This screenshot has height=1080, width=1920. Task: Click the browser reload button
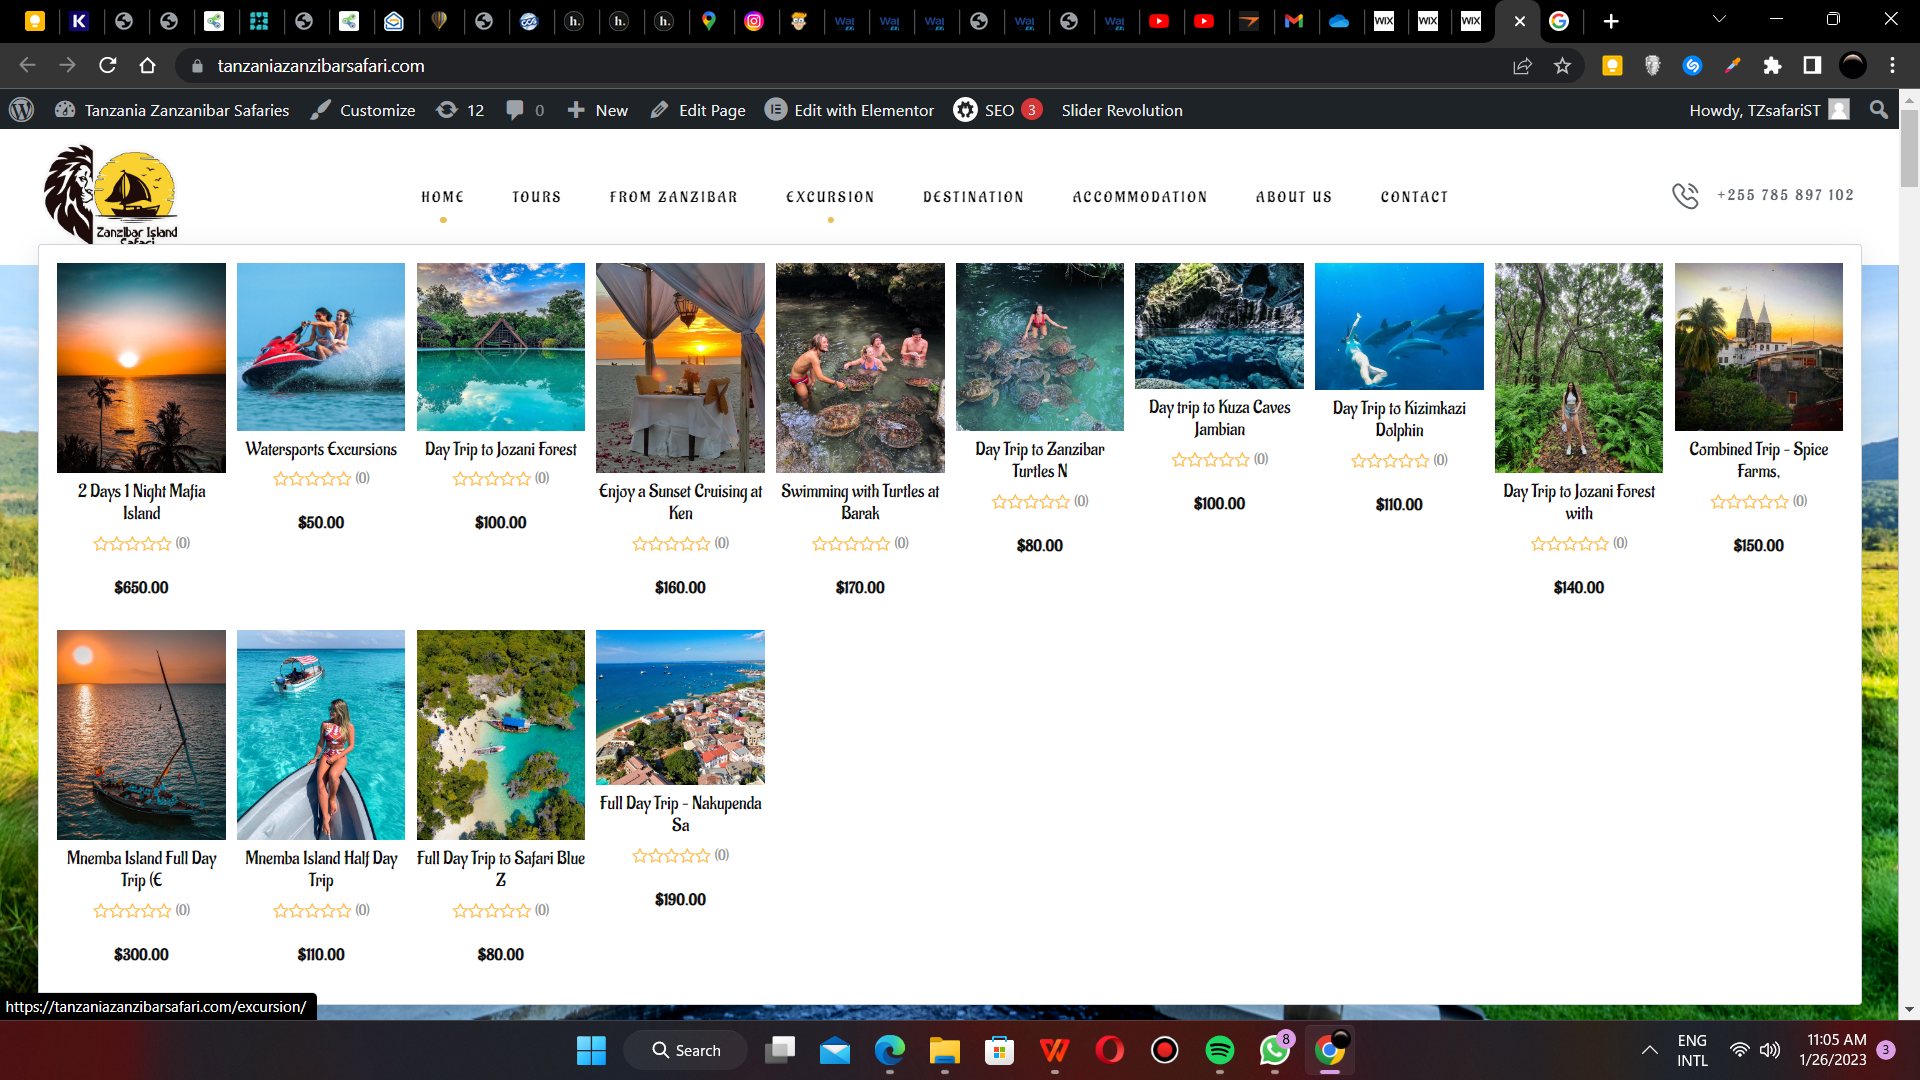coord(108,65)
